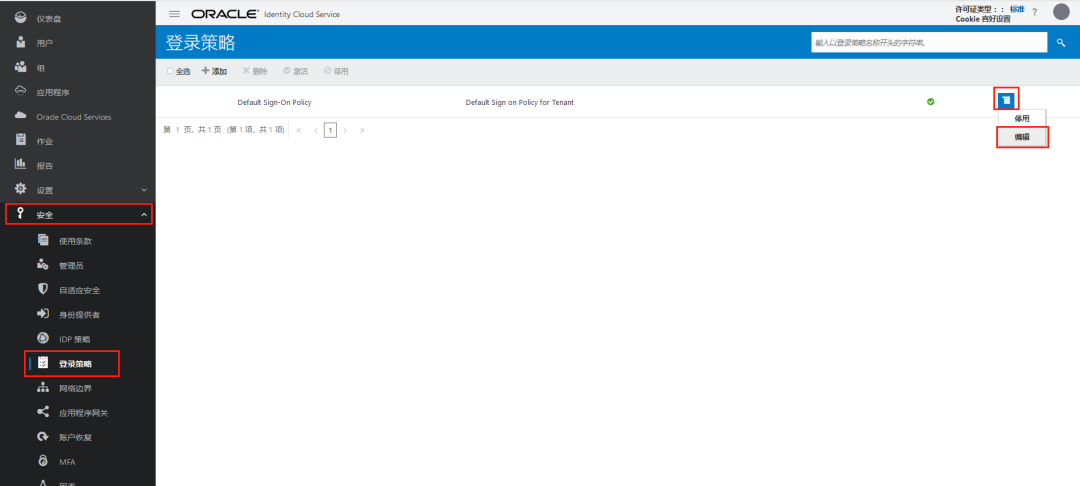
Task: Click the Oracle Identity Cloud Service logo
Action: (x=265, y=14)
